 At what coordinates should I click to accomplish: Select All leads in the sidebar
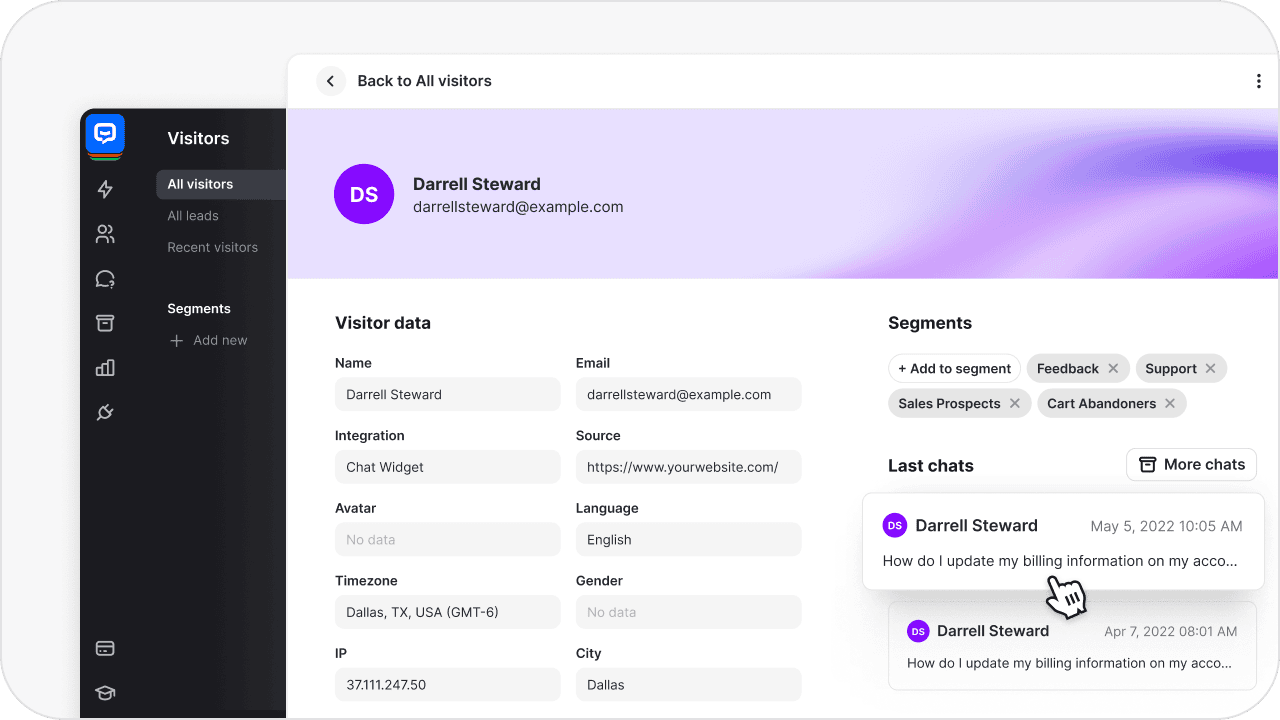point(192,215)
